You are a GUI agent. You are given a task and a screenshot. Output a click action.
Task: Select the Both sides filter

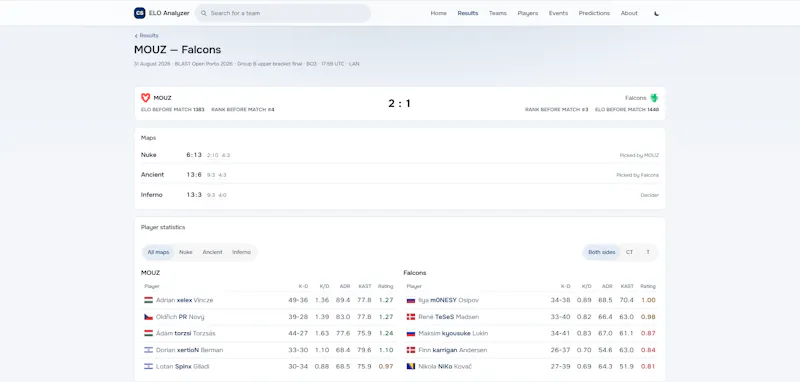pyautogui.click(x=602, y=252)
